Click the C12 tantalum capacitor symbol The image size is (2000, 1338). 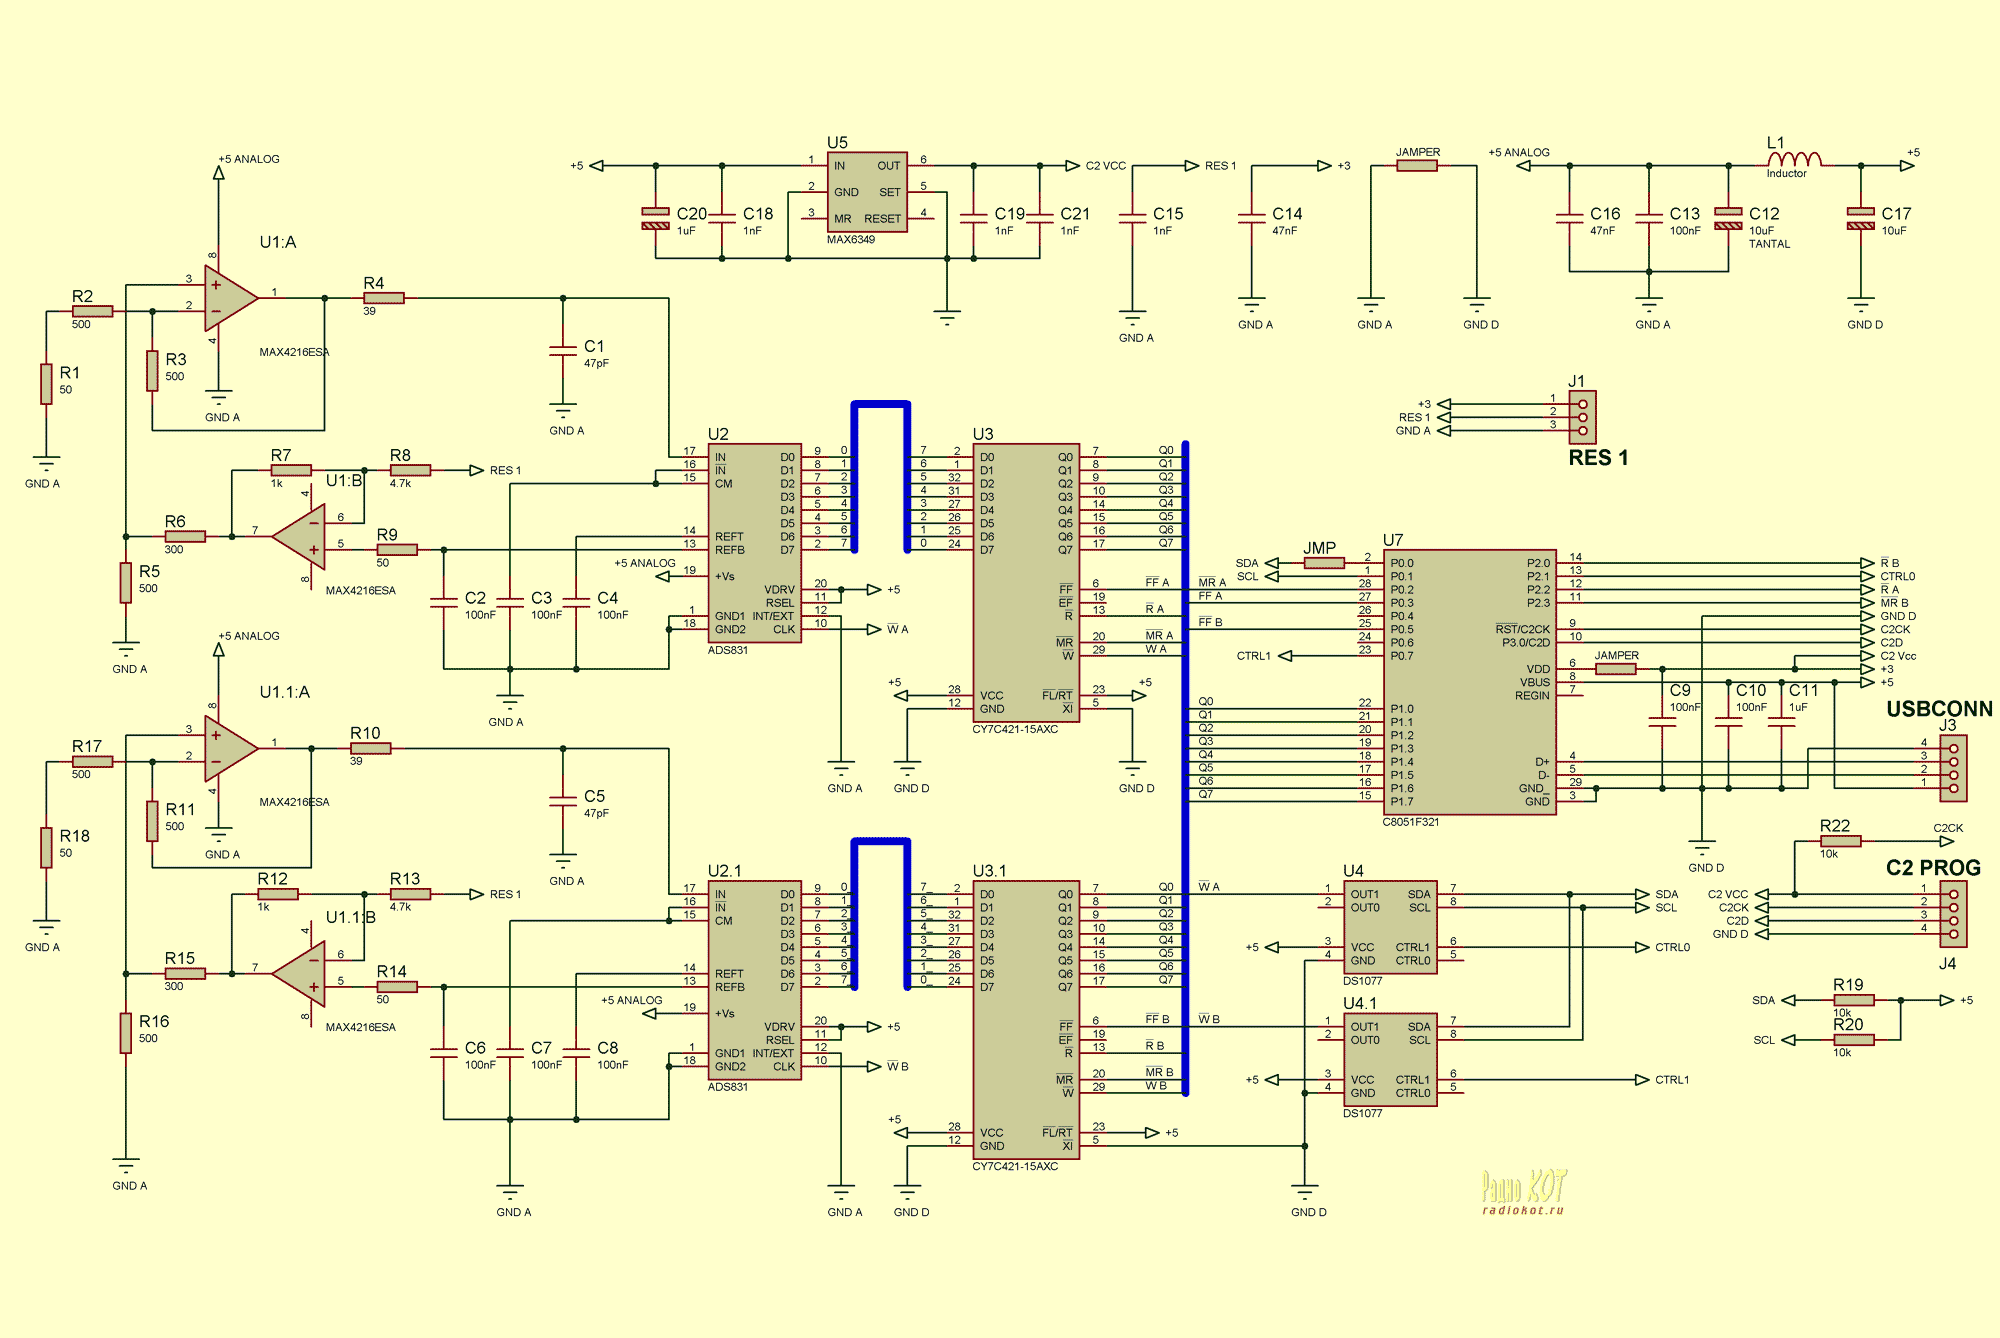(1728, 219)
